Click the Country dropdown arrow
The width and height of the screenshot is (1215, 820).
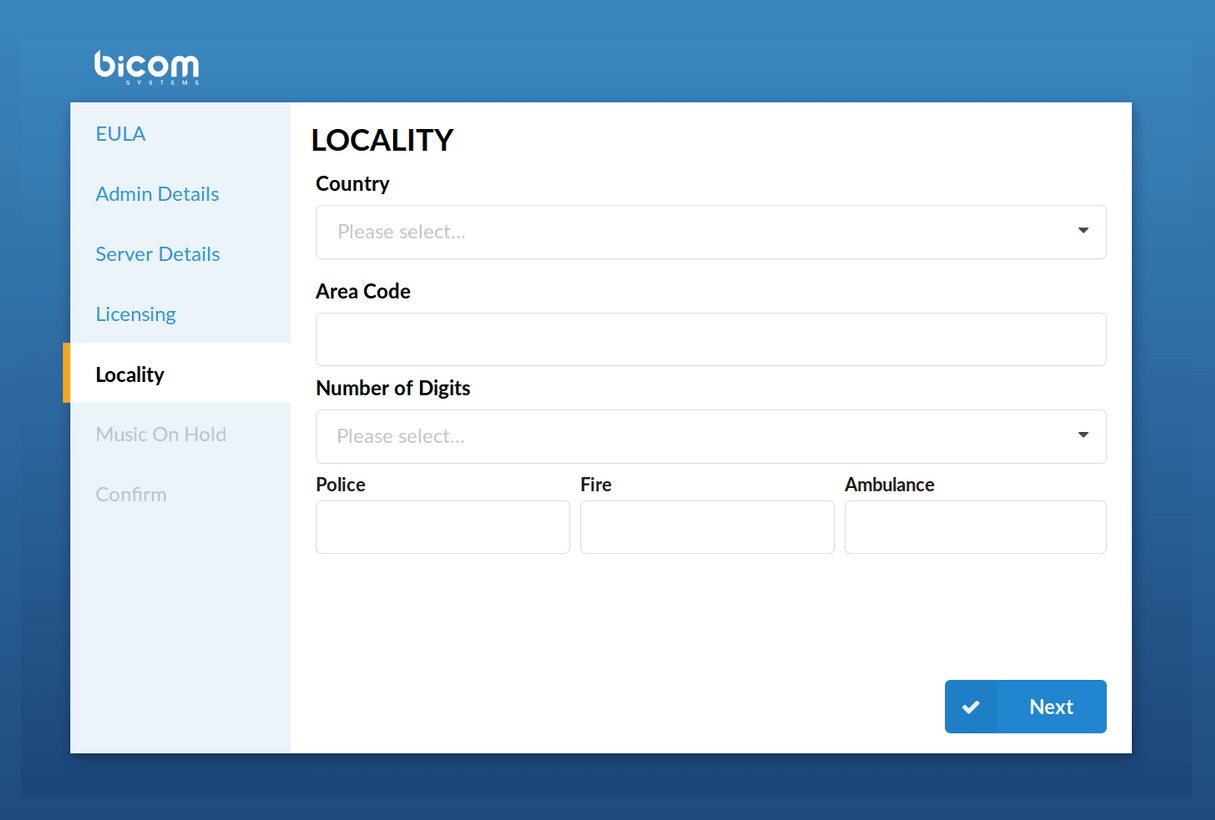click(1083, 231)
